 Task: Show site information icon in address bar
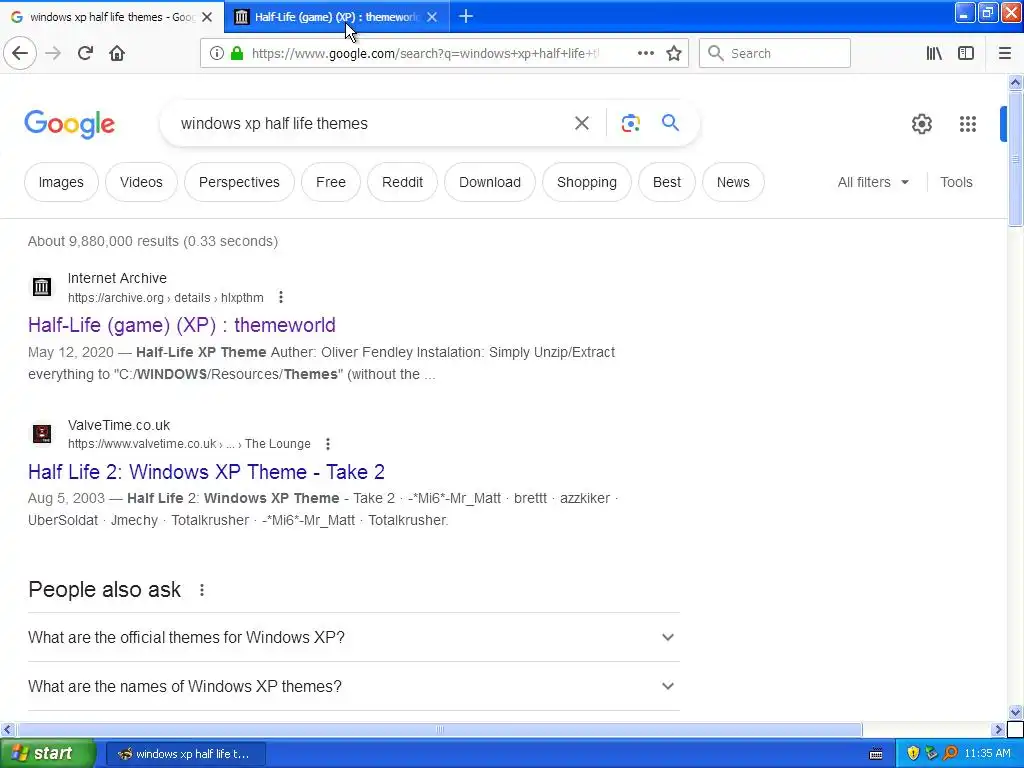tap(216, 54)
